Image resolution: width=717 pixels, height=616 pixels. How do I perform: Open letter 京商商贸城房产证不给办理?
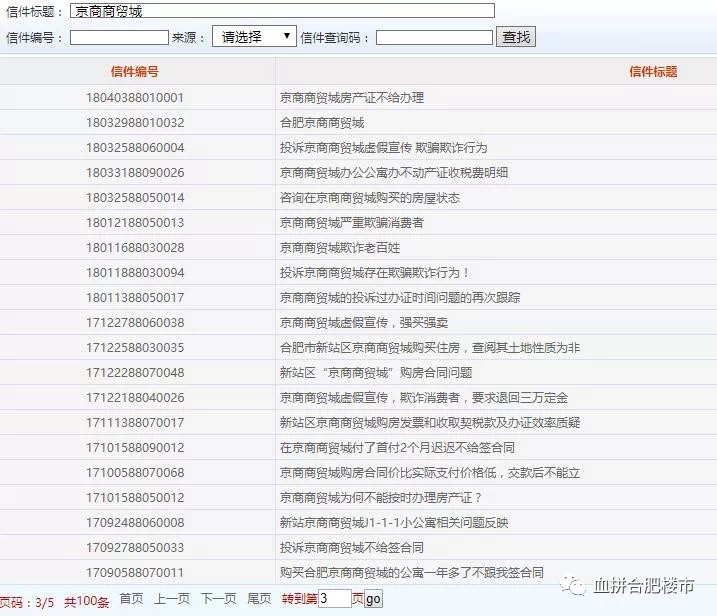point(352,97)
